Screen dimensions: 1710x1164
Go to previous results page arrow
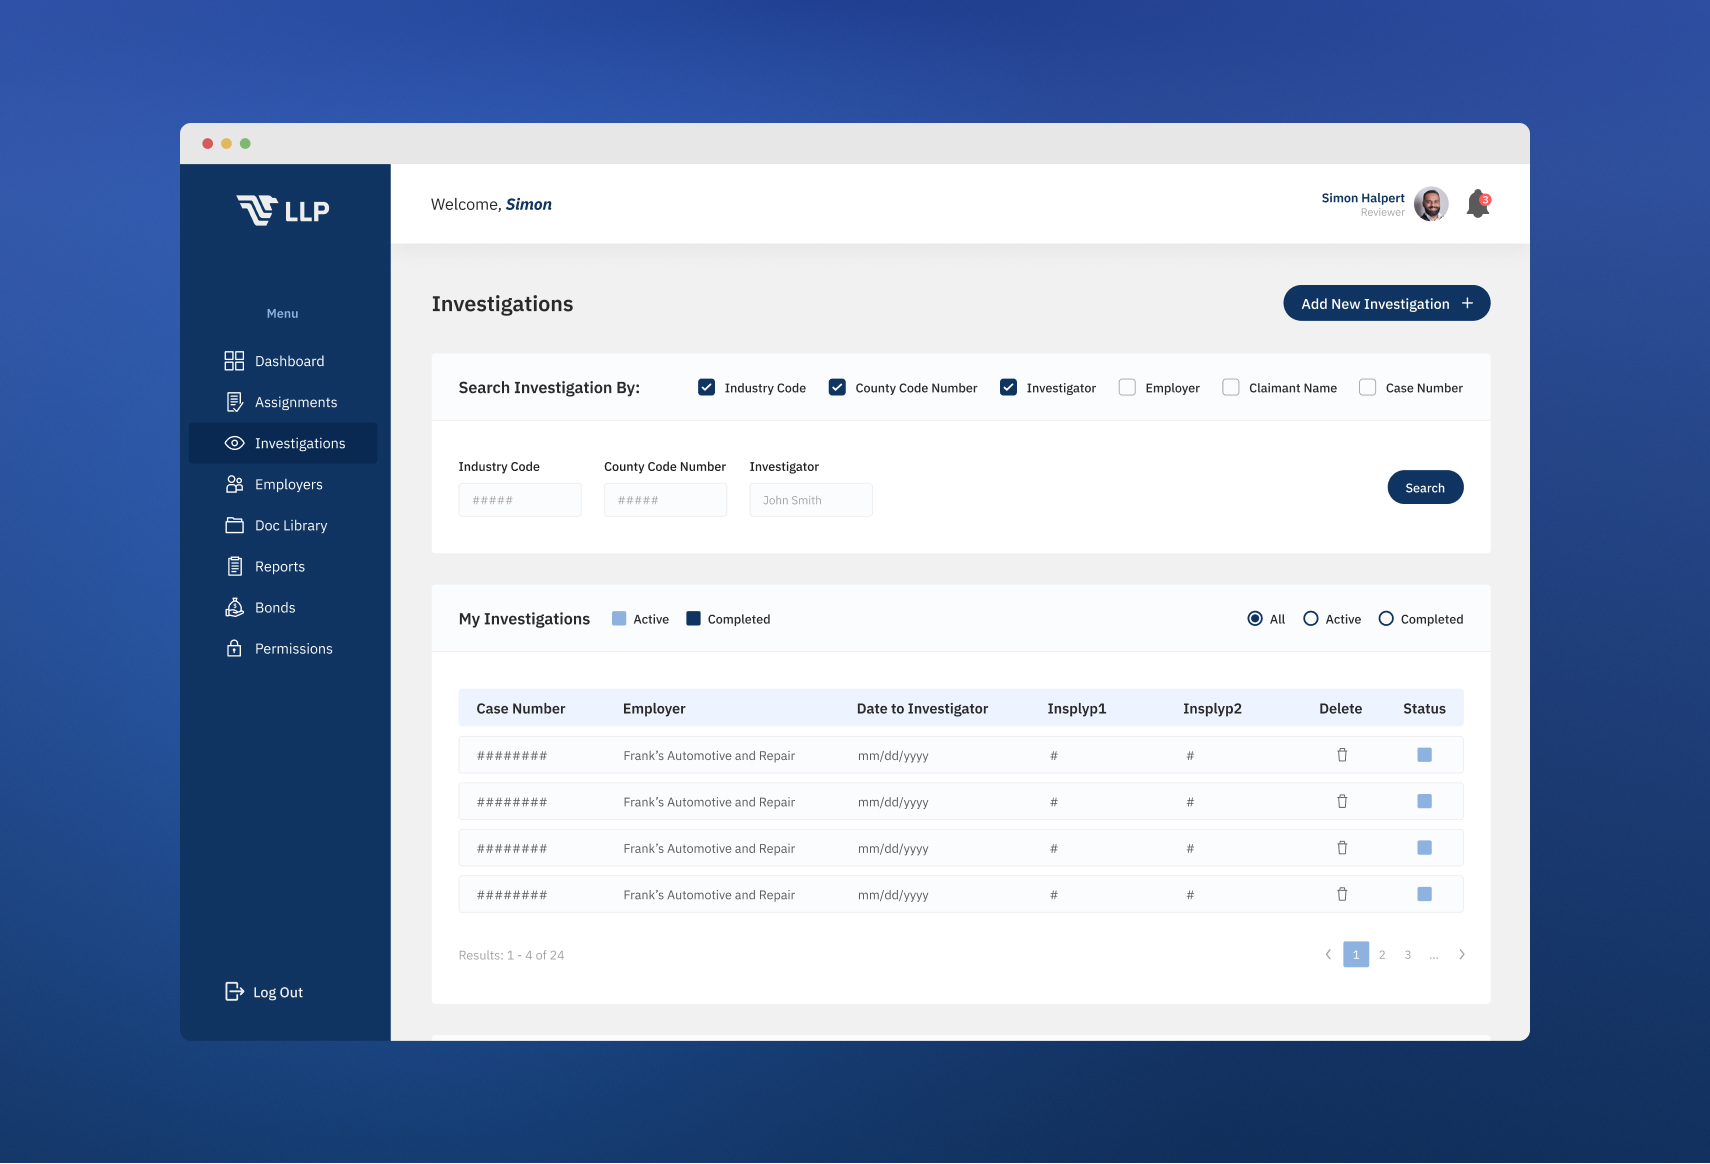(1328, 954)
